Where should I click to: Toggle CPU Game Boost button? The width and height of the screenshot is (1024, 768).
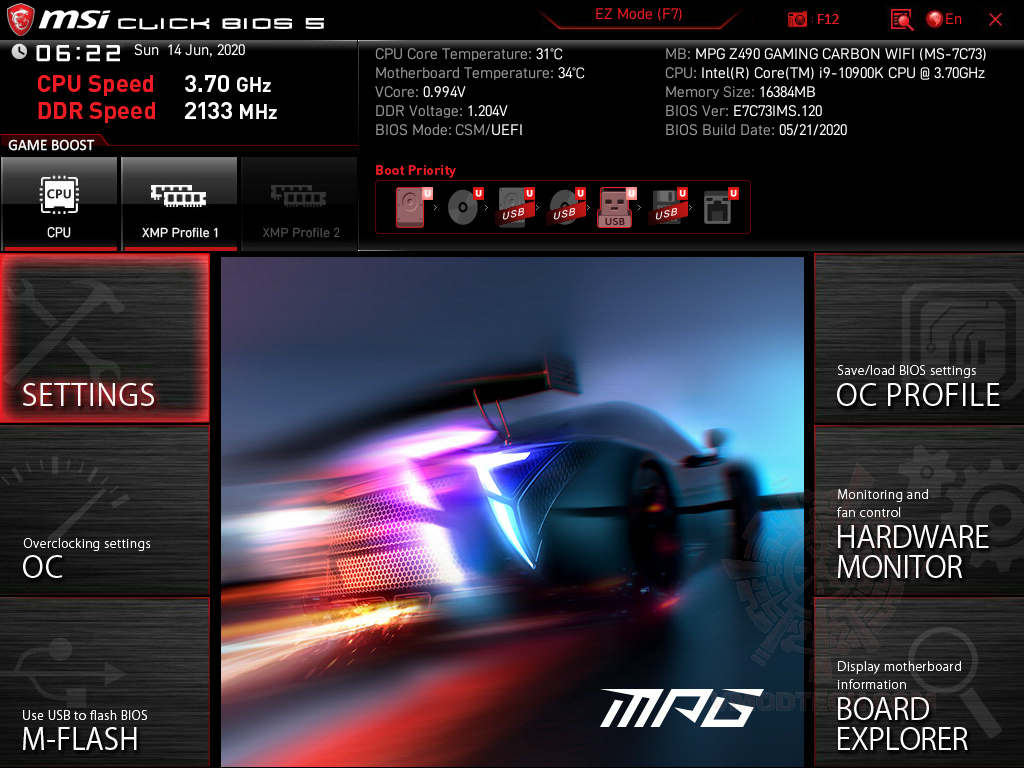pyautogui.click(x=59, y=204)
